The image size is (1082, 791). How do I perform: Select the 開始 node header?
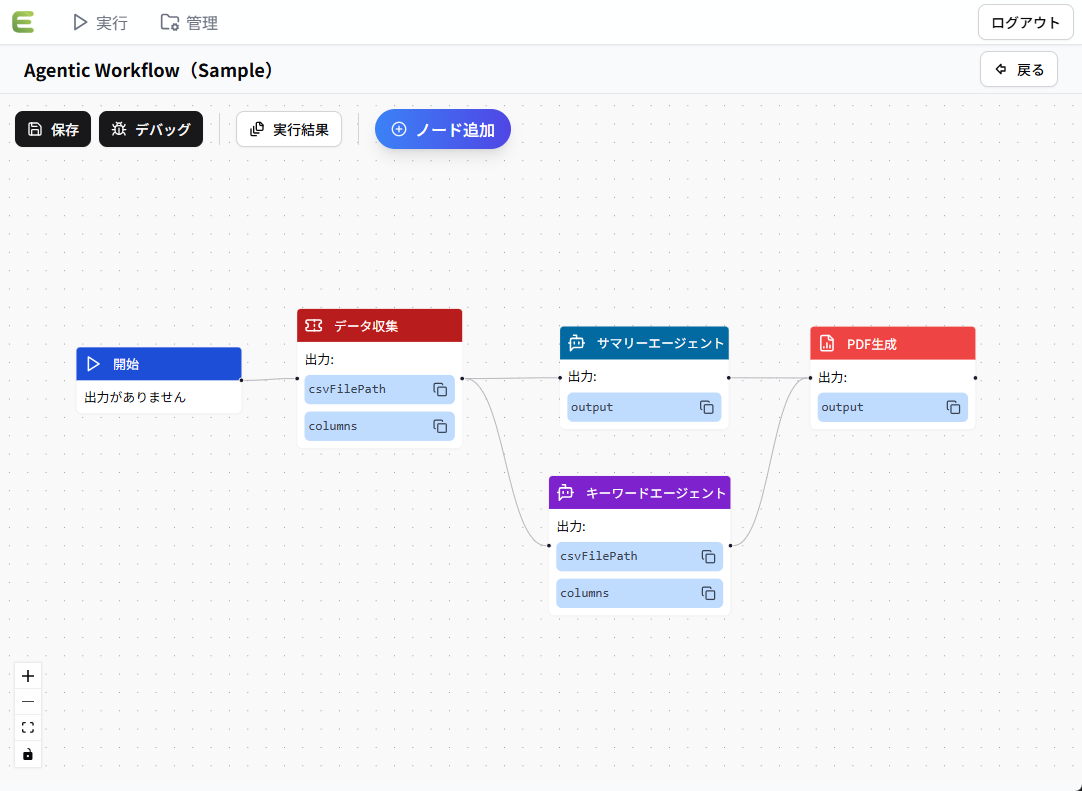(x=159, y=364)
